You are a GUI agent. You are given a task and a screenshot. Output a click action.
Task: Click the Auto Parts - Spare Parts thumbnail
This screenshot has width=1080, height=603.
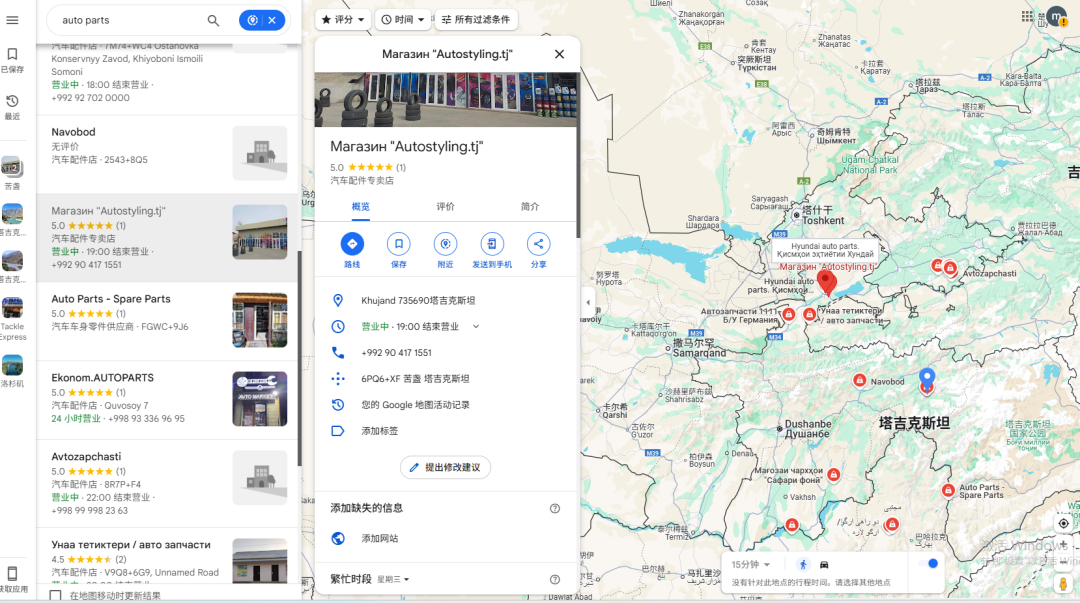pyautogui.click(x=260, y=320)
